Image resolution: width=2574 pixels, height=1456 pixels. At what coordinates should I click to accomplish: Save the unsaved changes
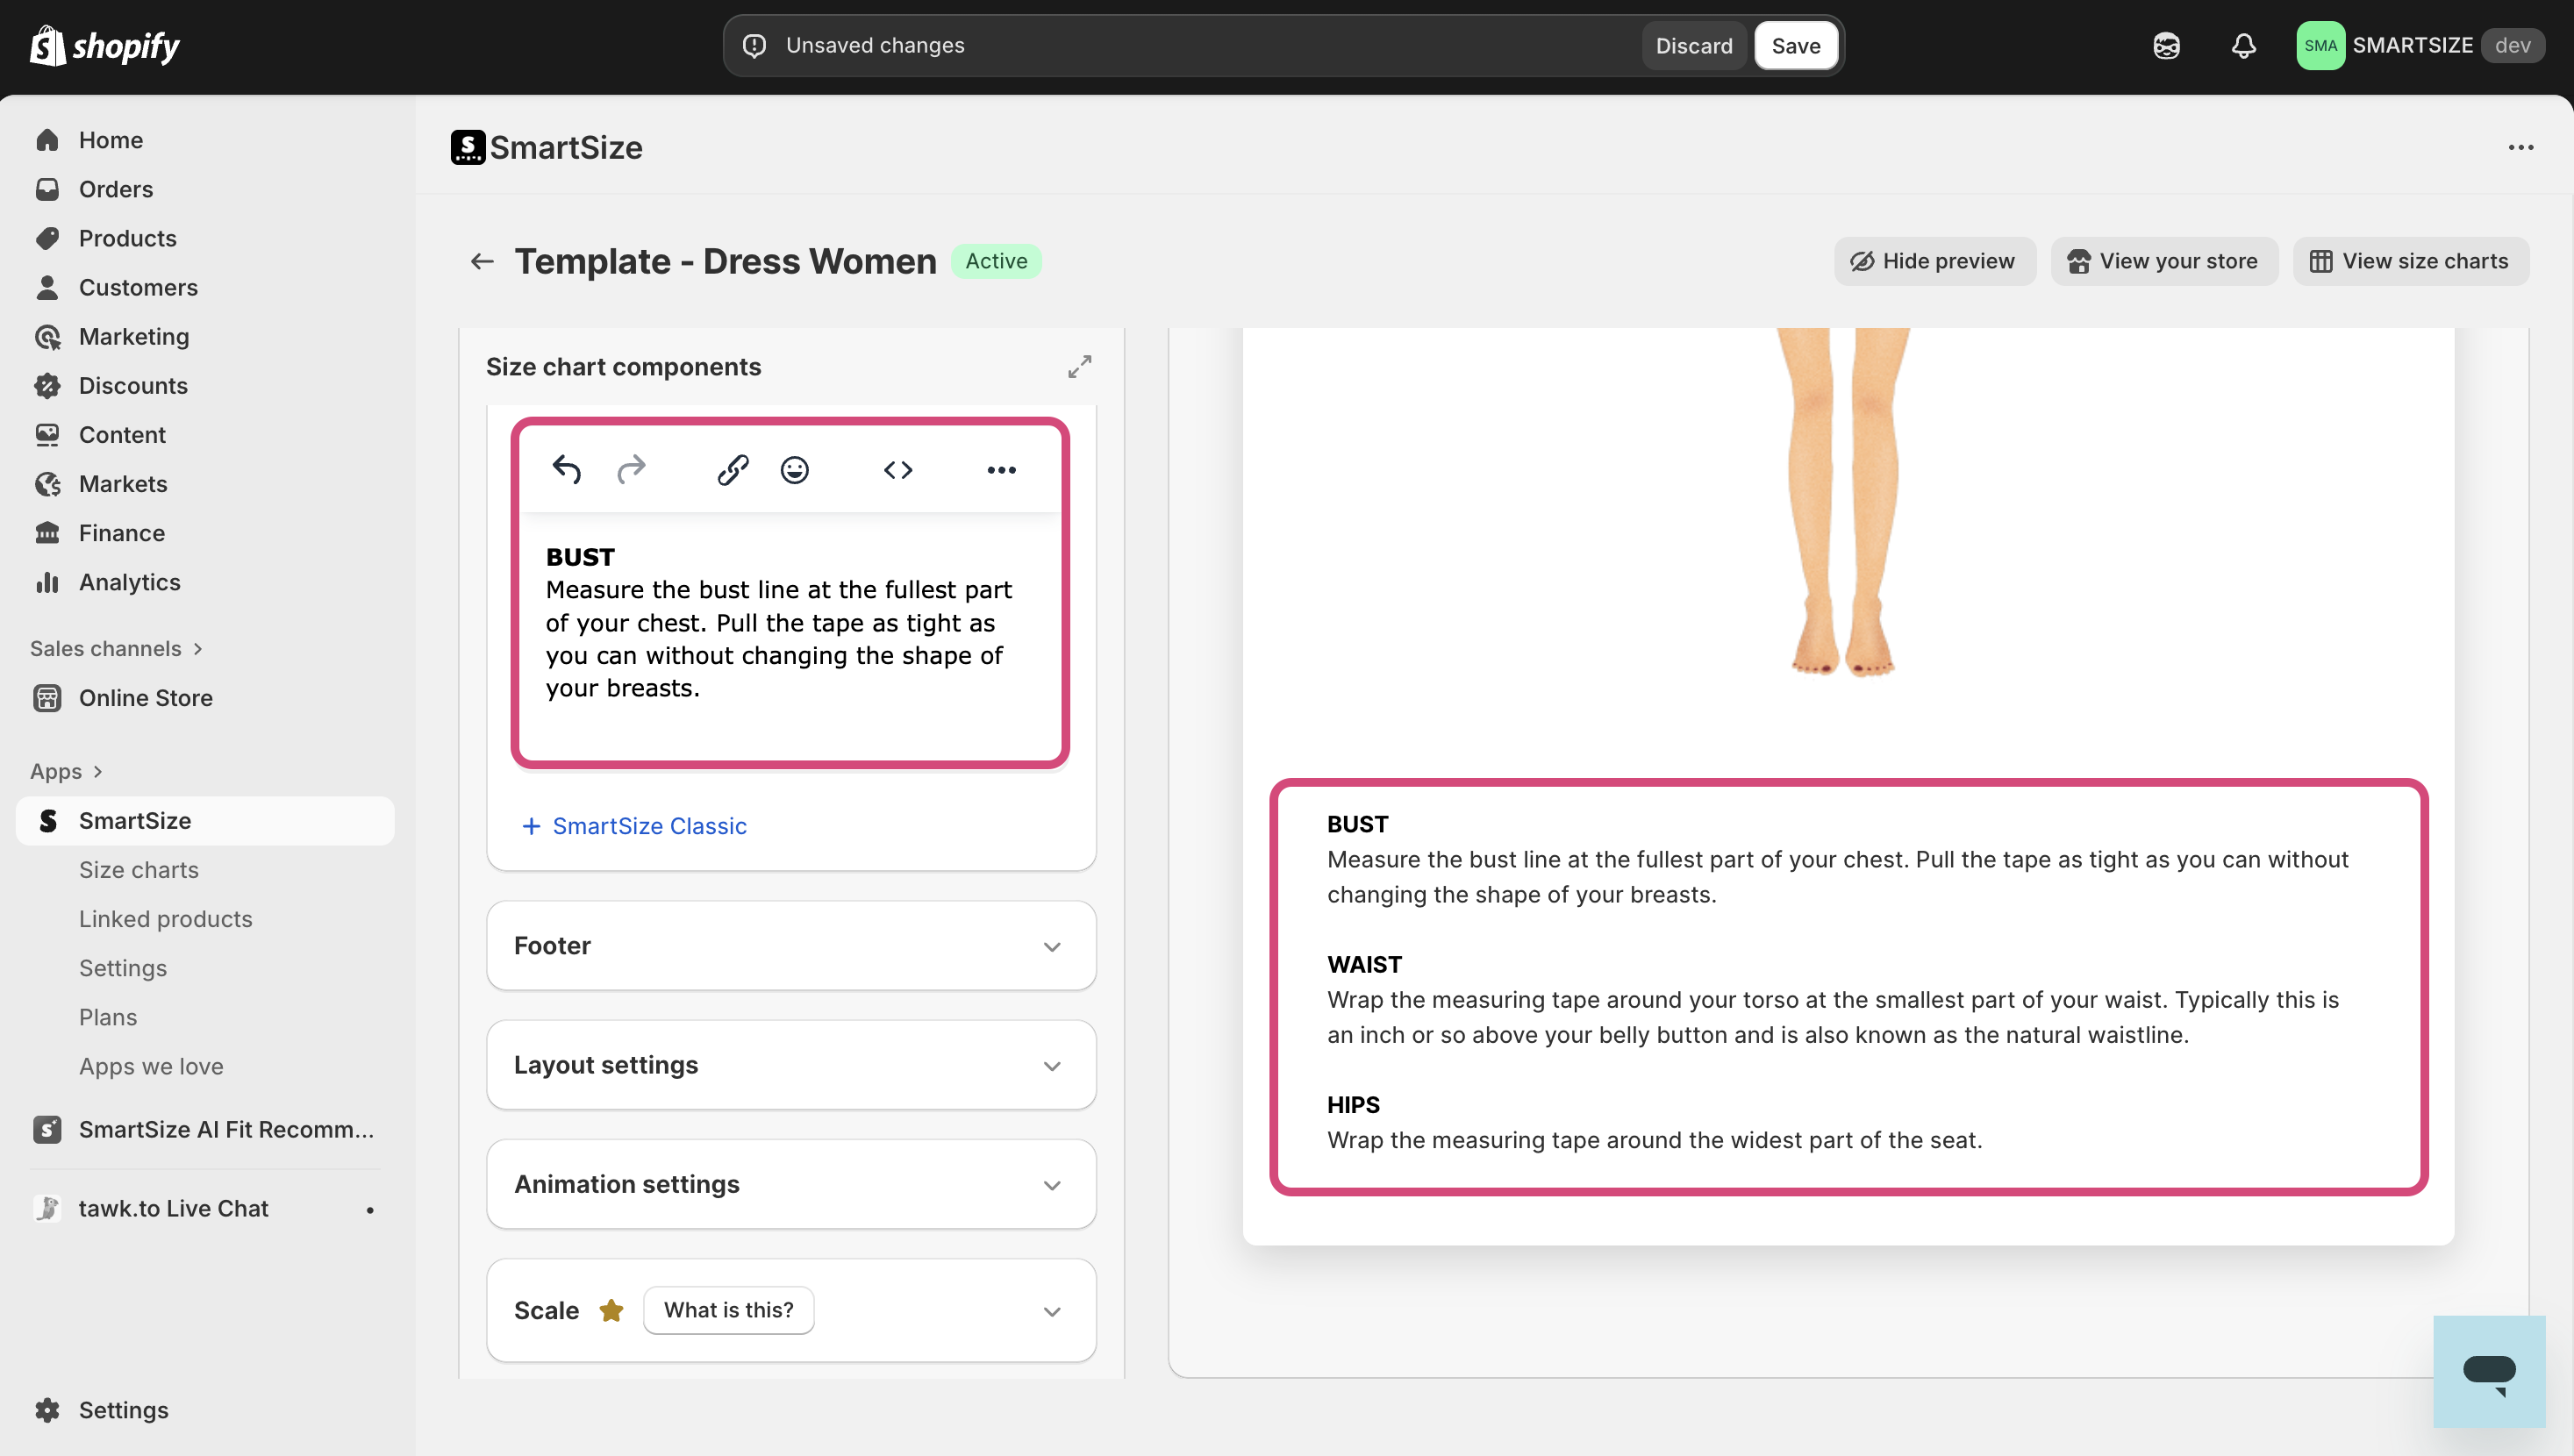point(1795,46)
